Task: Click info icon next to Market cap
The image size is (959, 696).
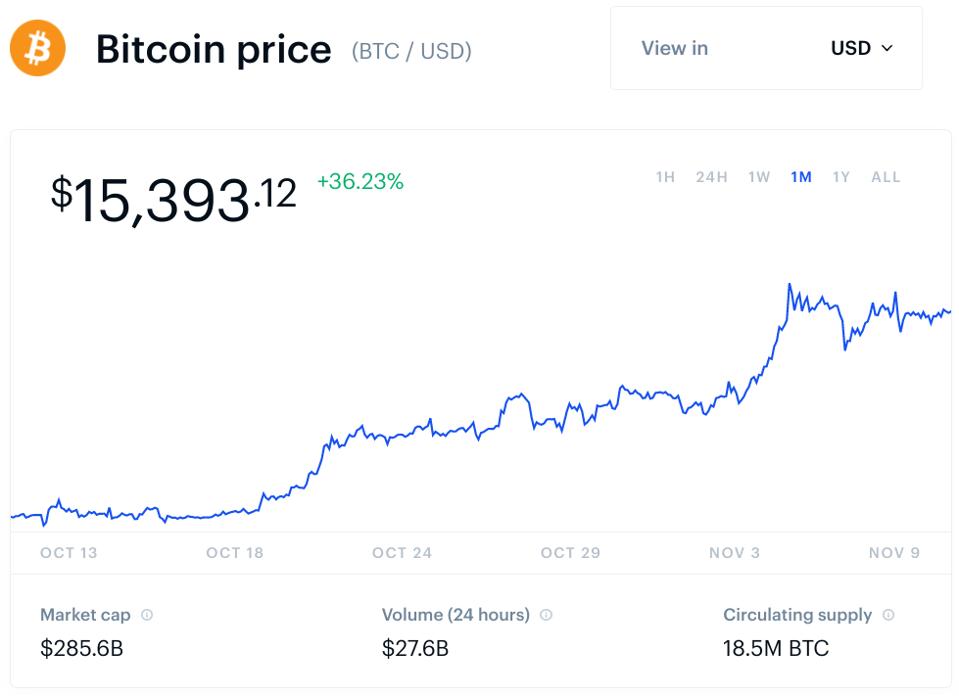Action: 147,615
